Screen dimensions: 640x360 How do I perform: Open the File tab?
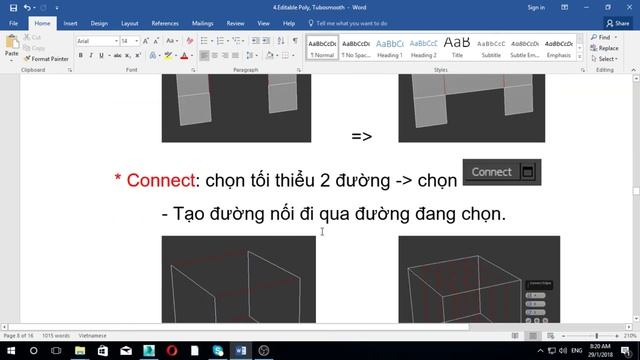(13, 24)
